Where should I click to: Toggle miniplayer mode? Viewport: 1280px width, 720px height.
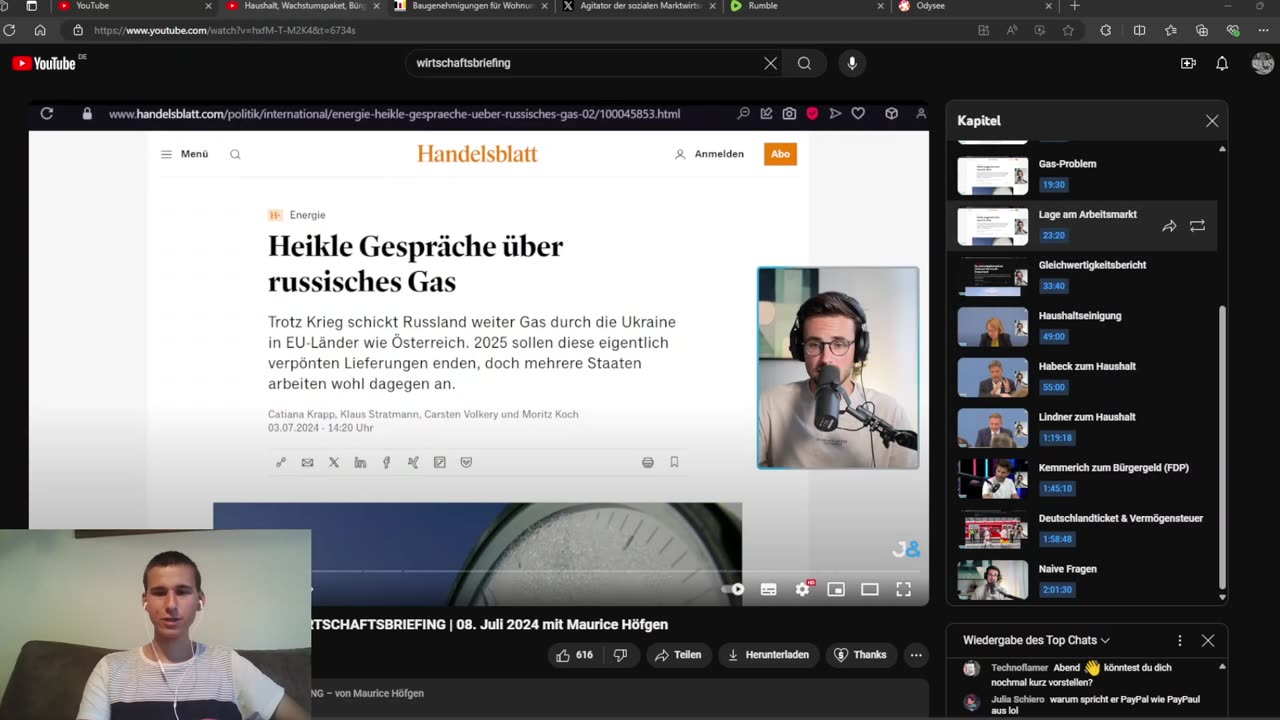pos(836,589)
